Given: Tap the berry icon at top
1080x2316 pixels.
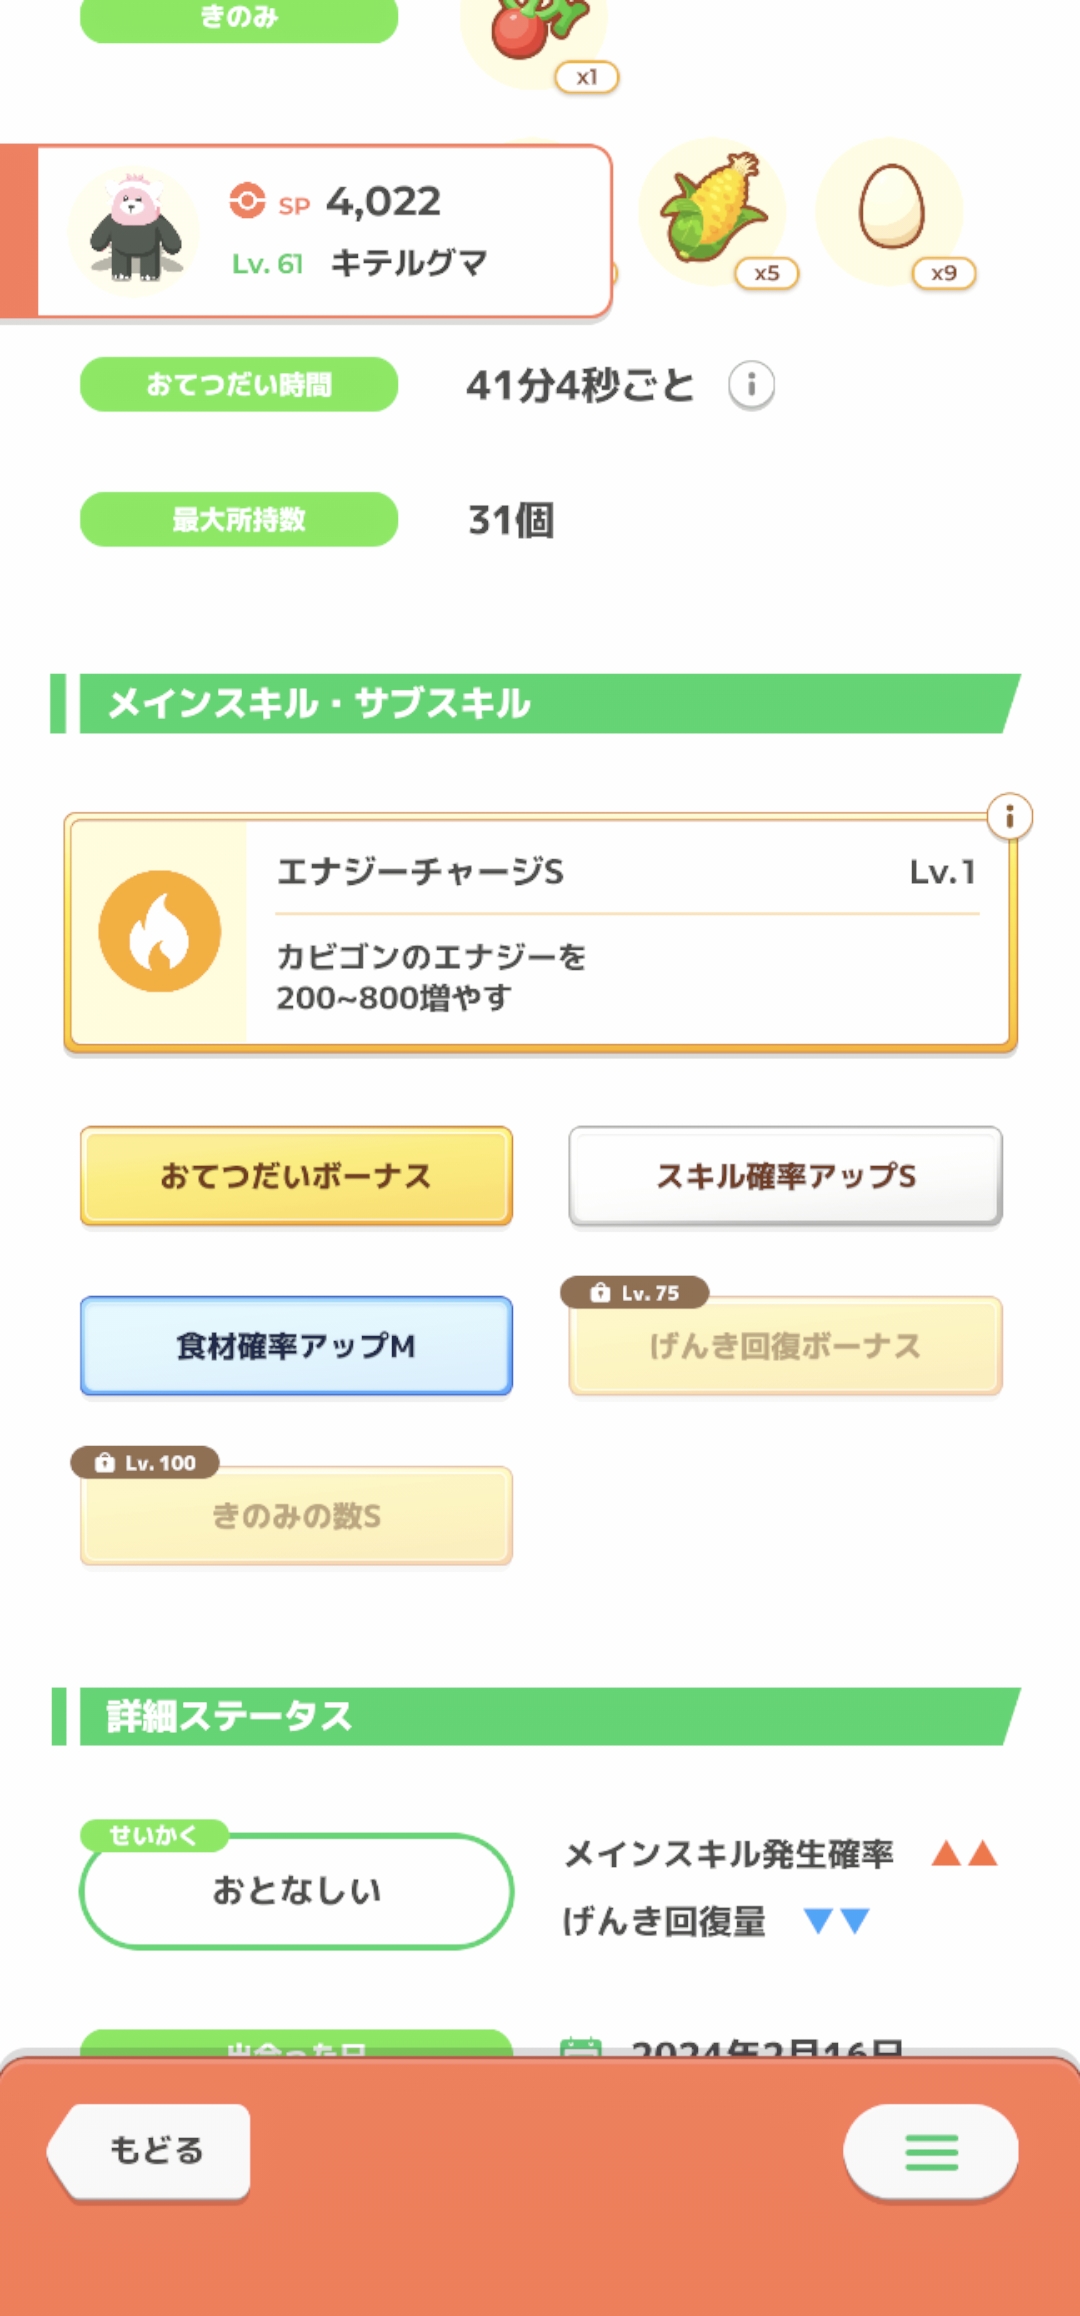Looking at the screenshot, I should 532,30.
